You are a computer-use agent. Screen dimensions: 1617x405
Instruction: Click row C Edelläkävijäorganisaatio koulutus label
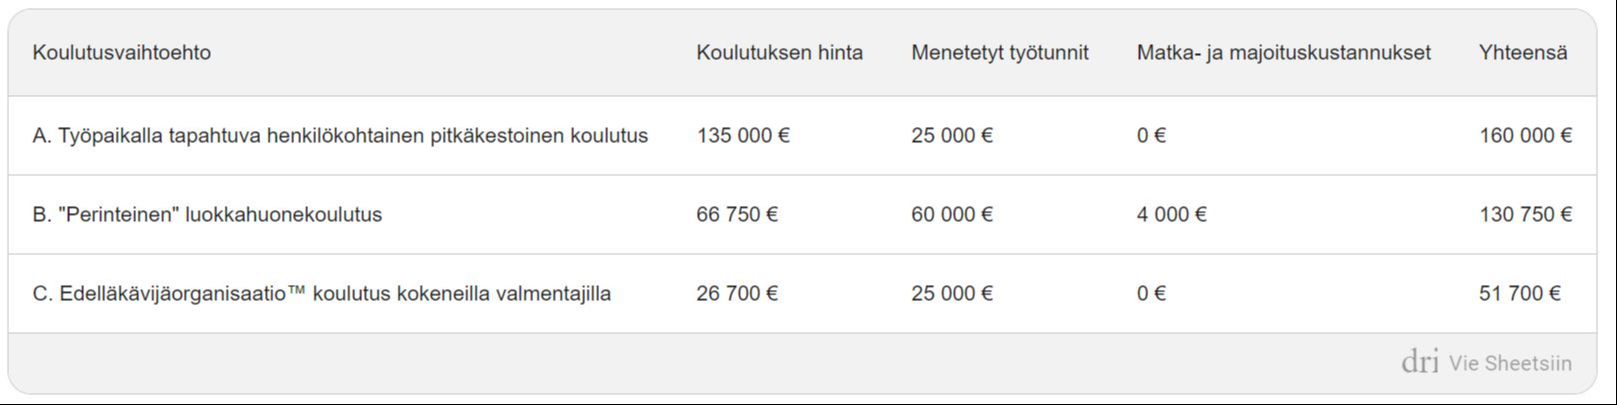click(321, 293)
